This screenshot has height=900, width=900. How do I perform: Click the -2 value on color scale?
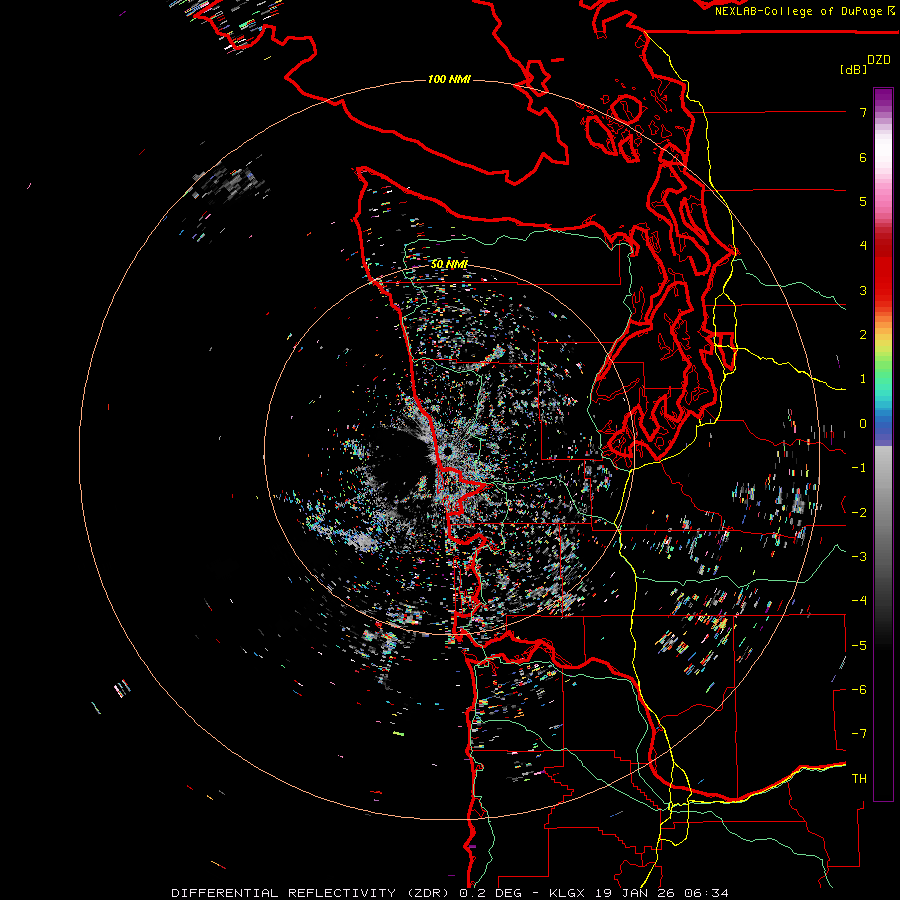pos(859,513)
